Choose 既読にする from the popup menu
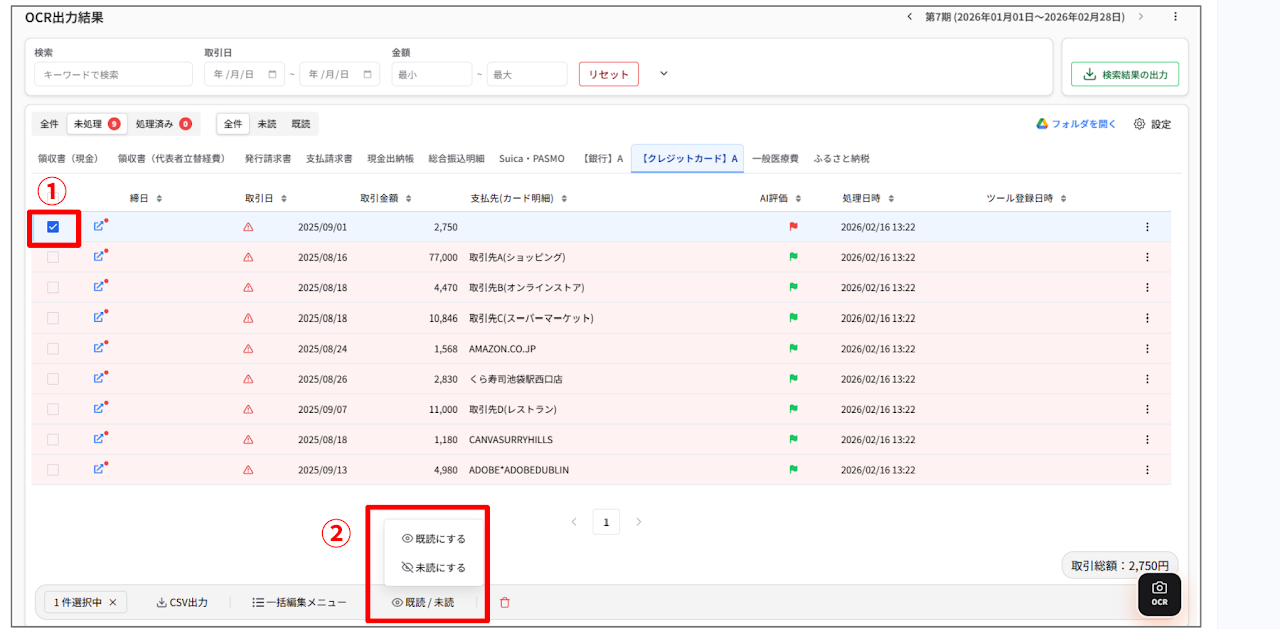 pos(434,538)
